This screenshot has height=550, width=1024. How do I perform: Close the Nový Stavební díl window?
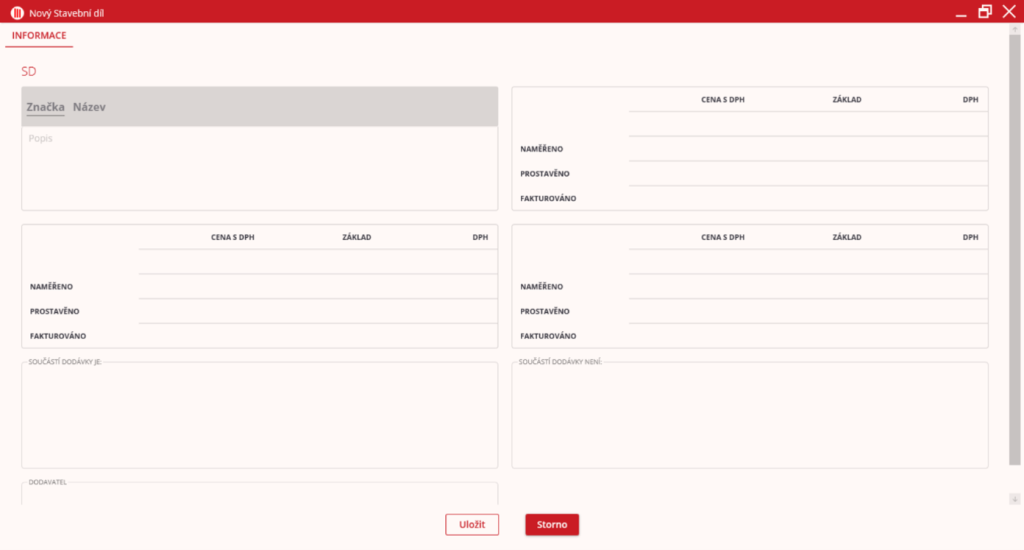[x=1009, y=12]
